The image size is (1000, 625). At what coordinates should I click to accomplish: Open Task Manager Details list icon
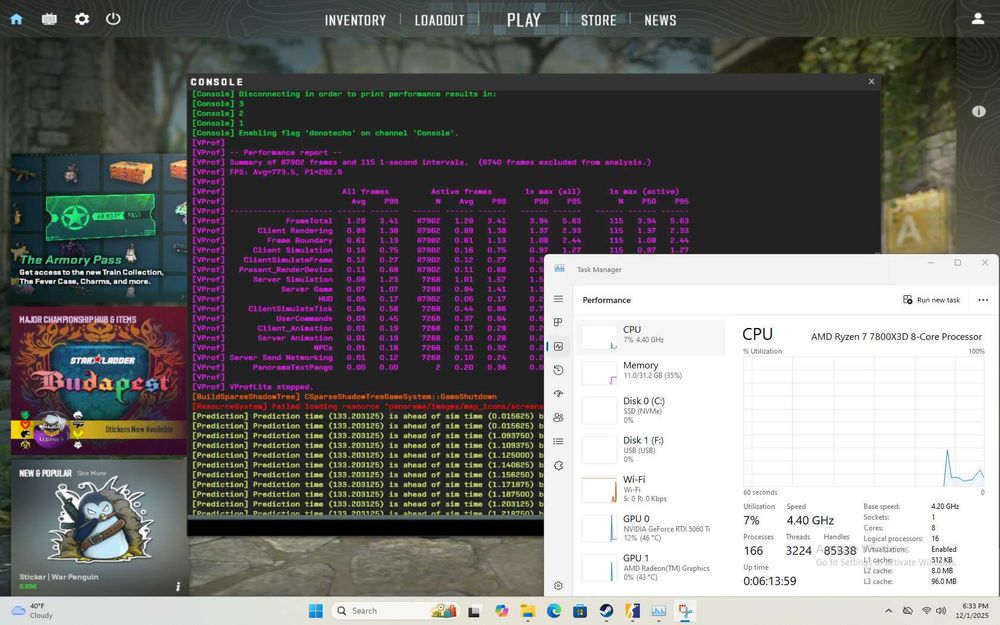click(559, 441)
